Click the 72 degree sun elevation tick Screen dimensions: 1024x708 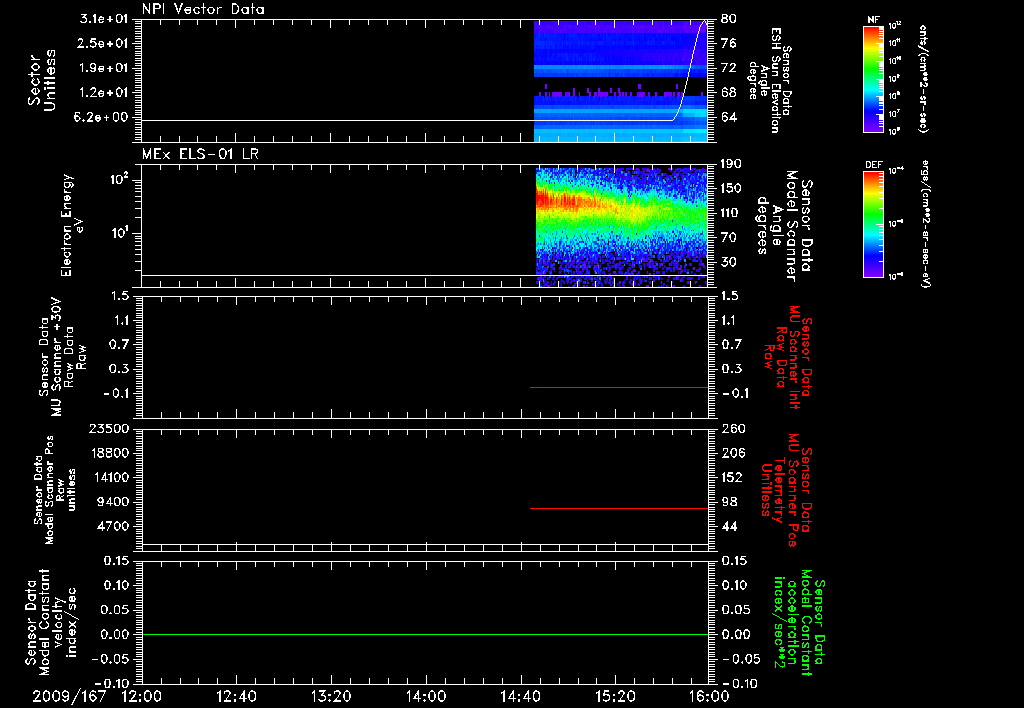(729, 68)
